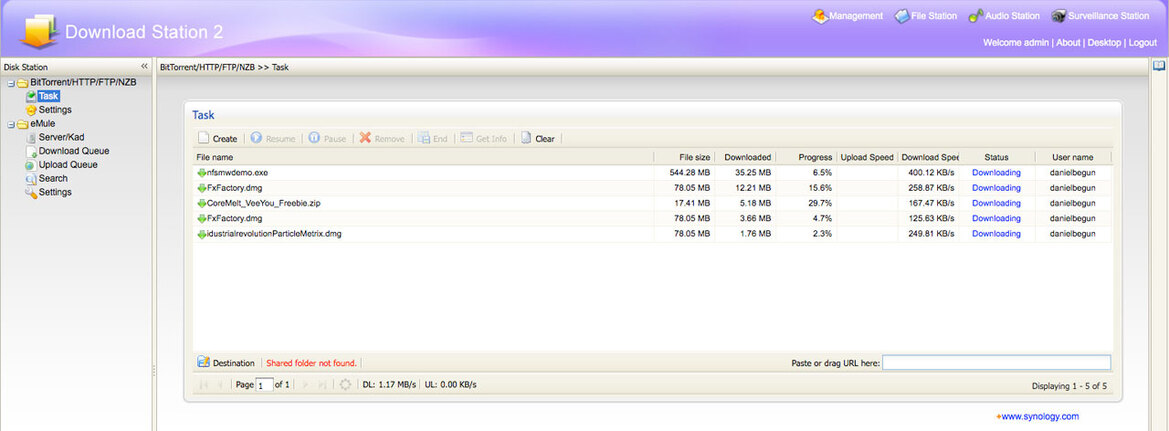This screenshot has width=1169, height=431.
Task: Open eMule Upload Queue
Action: point(68,165)
